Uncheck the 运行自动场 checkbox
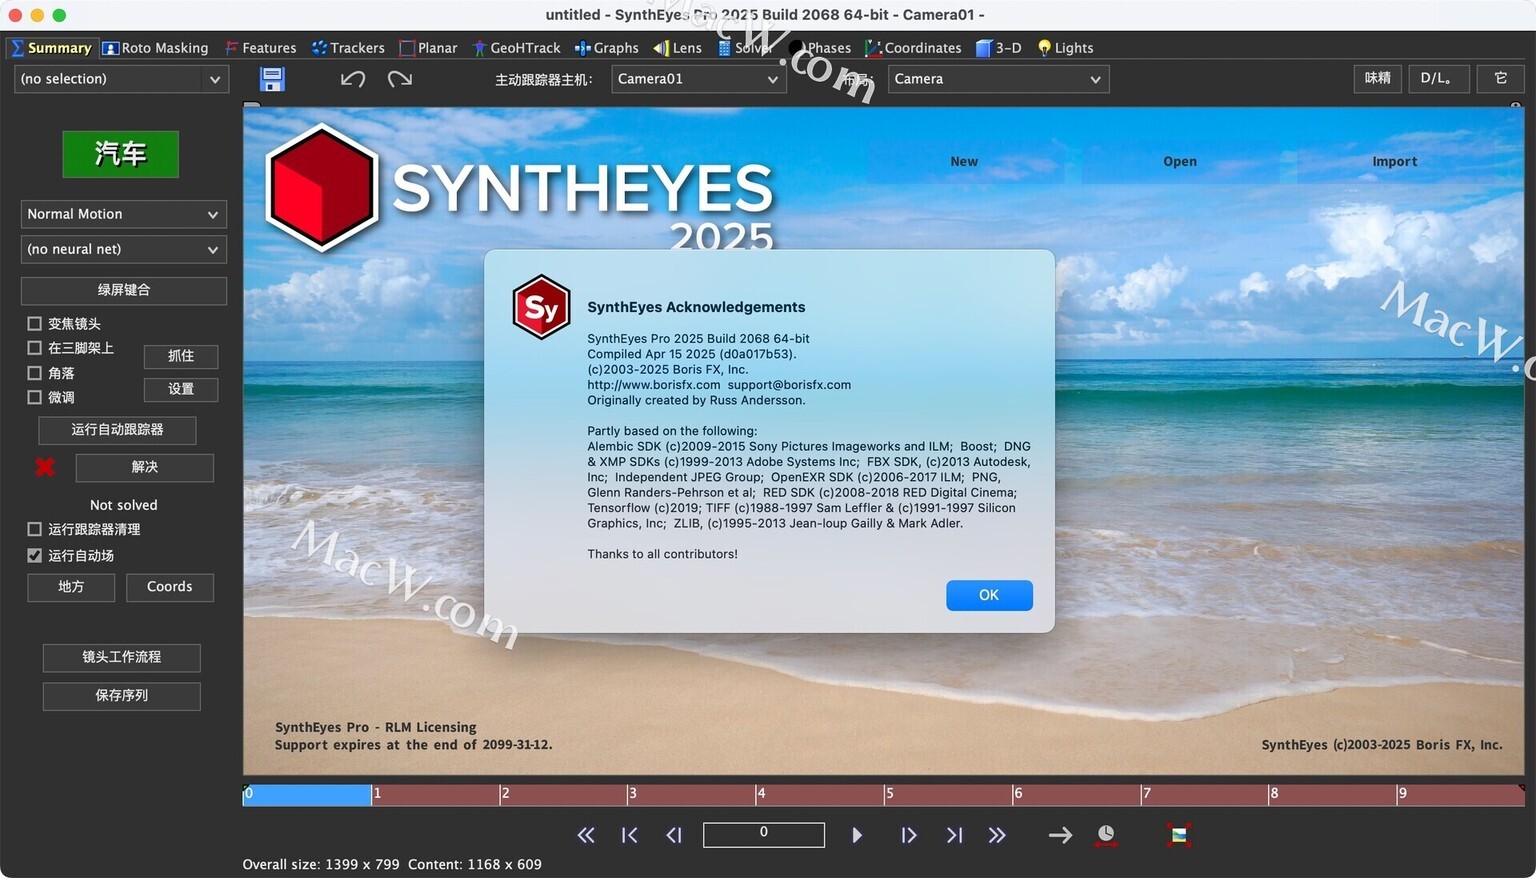The image size is (1536, 878). coord(35,555)
